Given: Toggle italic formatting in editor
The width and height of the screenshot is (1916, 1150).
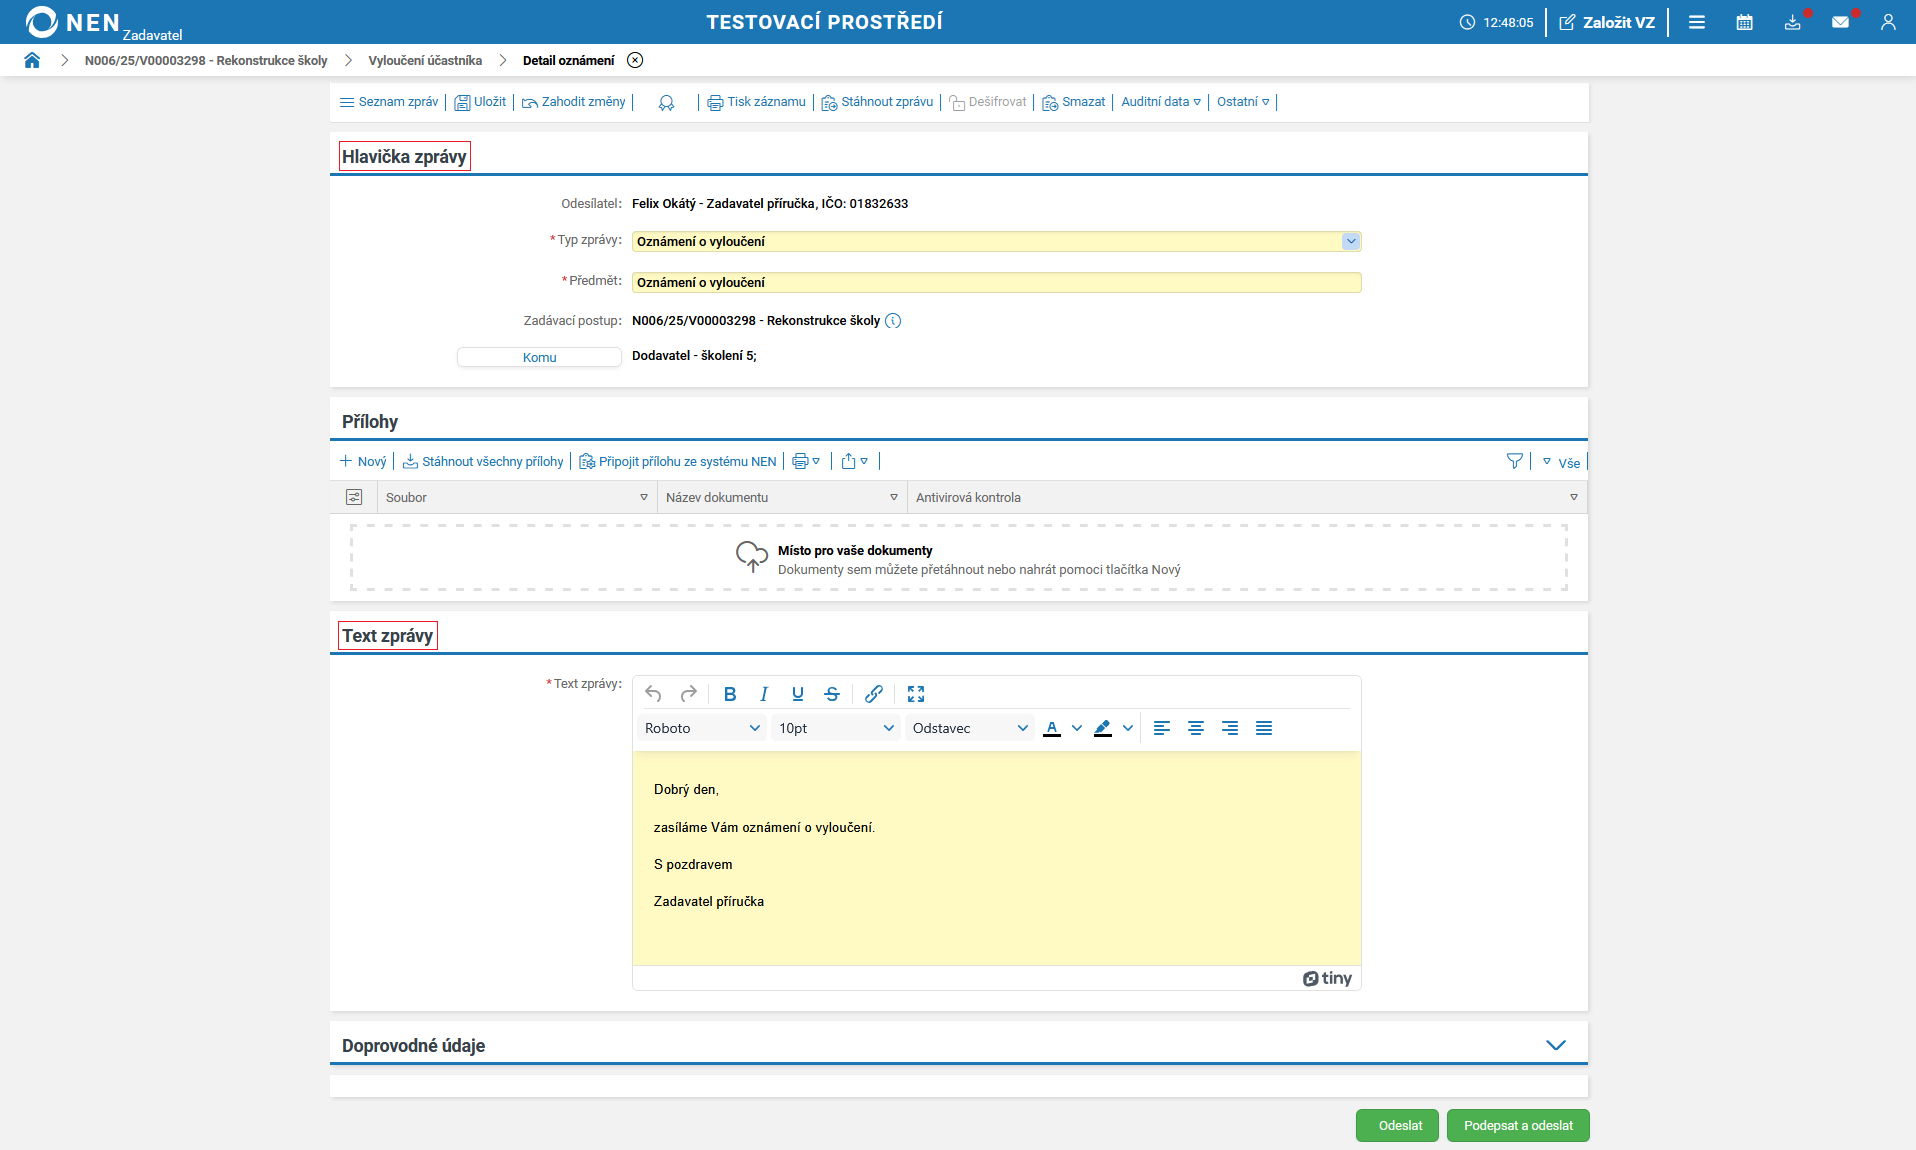Looking at the screenshot, I should [x=764, y=694].
